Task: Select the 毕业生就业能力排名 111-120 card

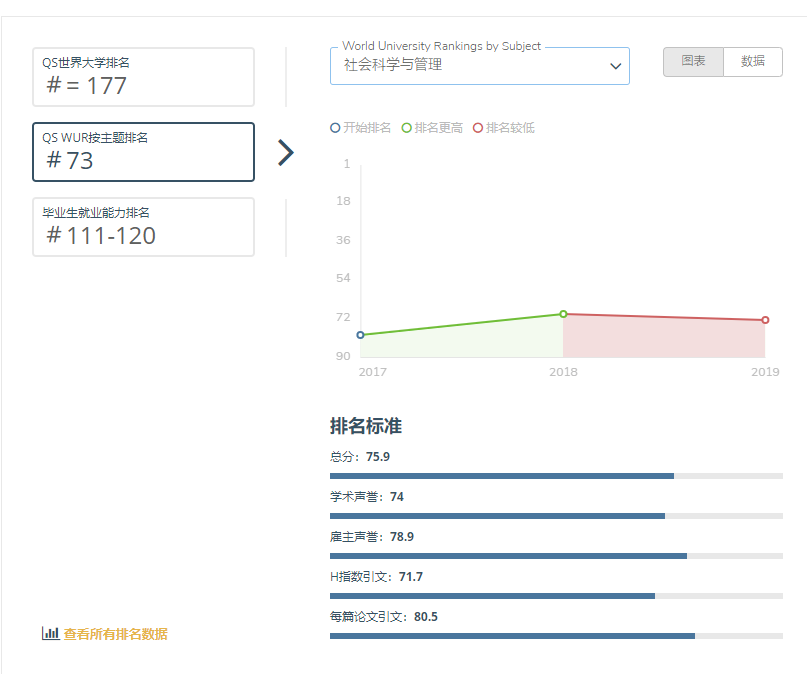Action: 143,227
